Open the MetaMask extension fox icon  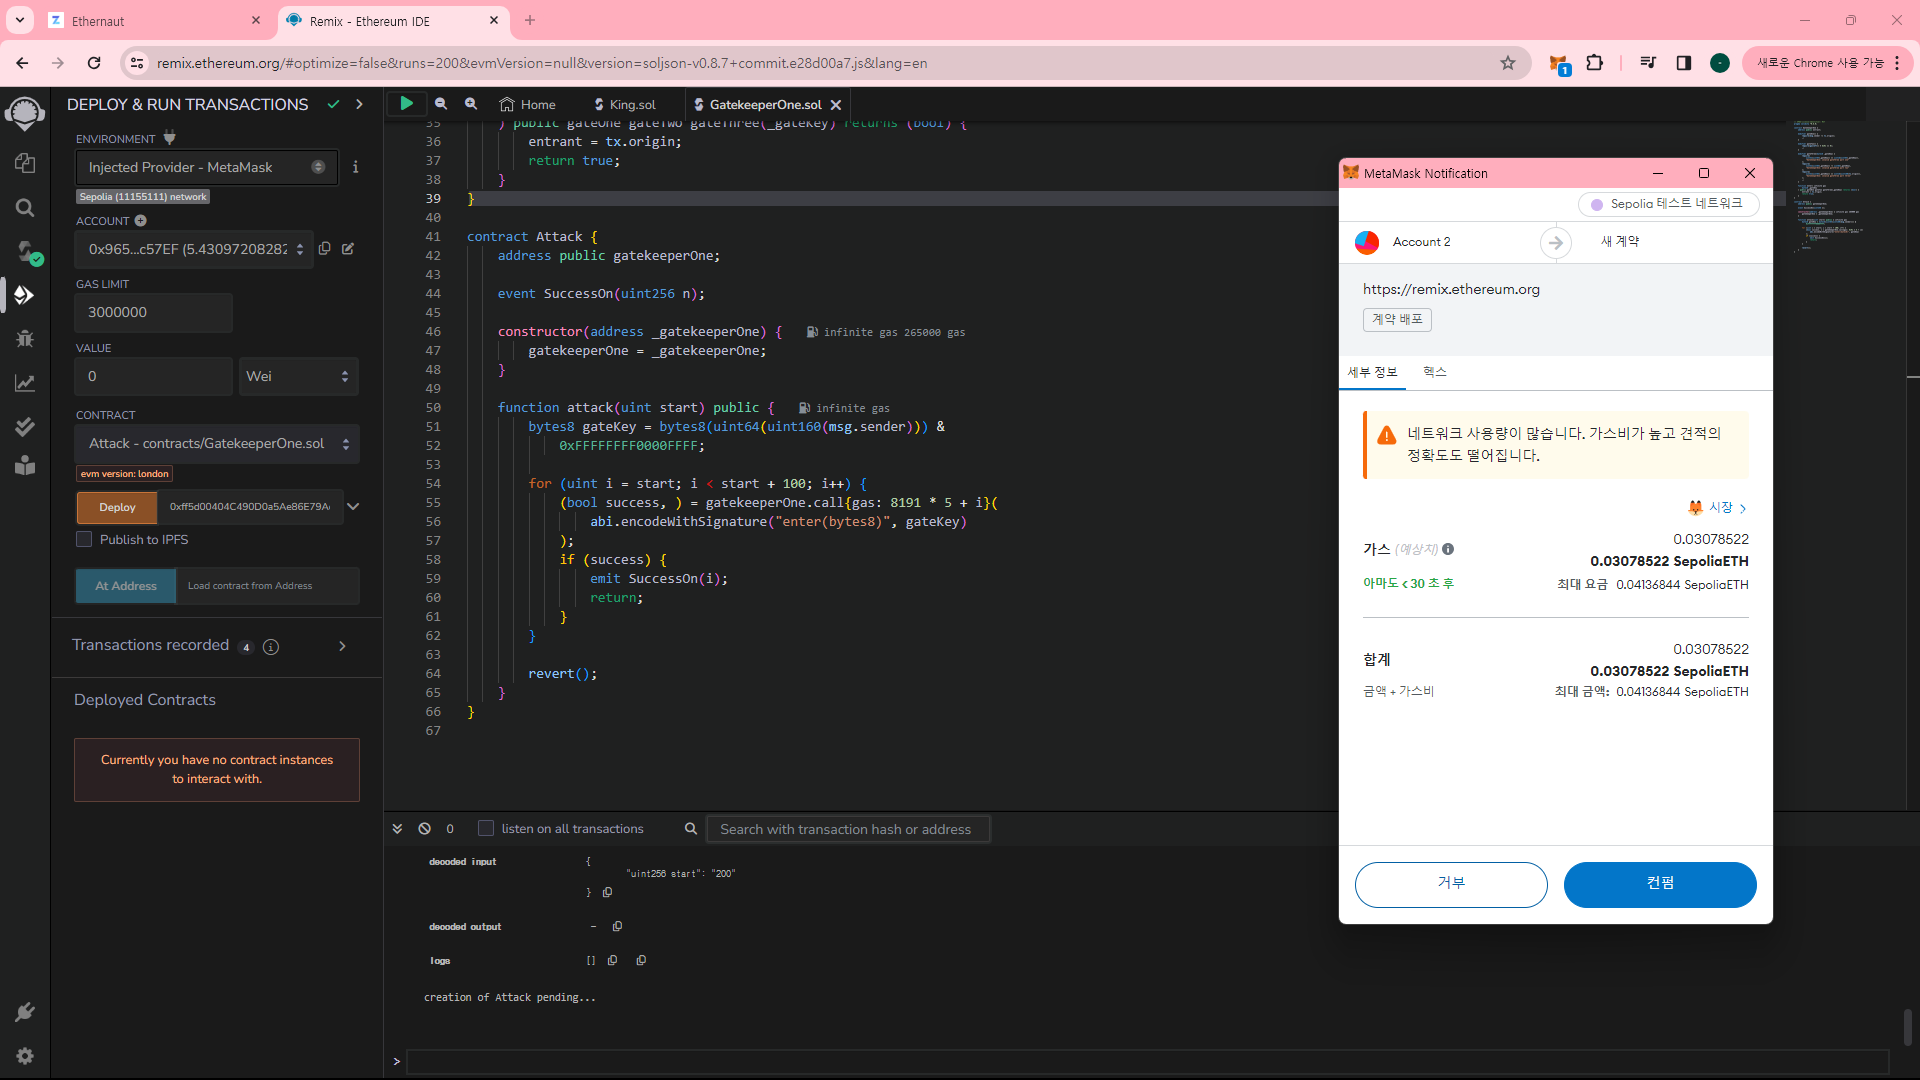pos(1558,64)
